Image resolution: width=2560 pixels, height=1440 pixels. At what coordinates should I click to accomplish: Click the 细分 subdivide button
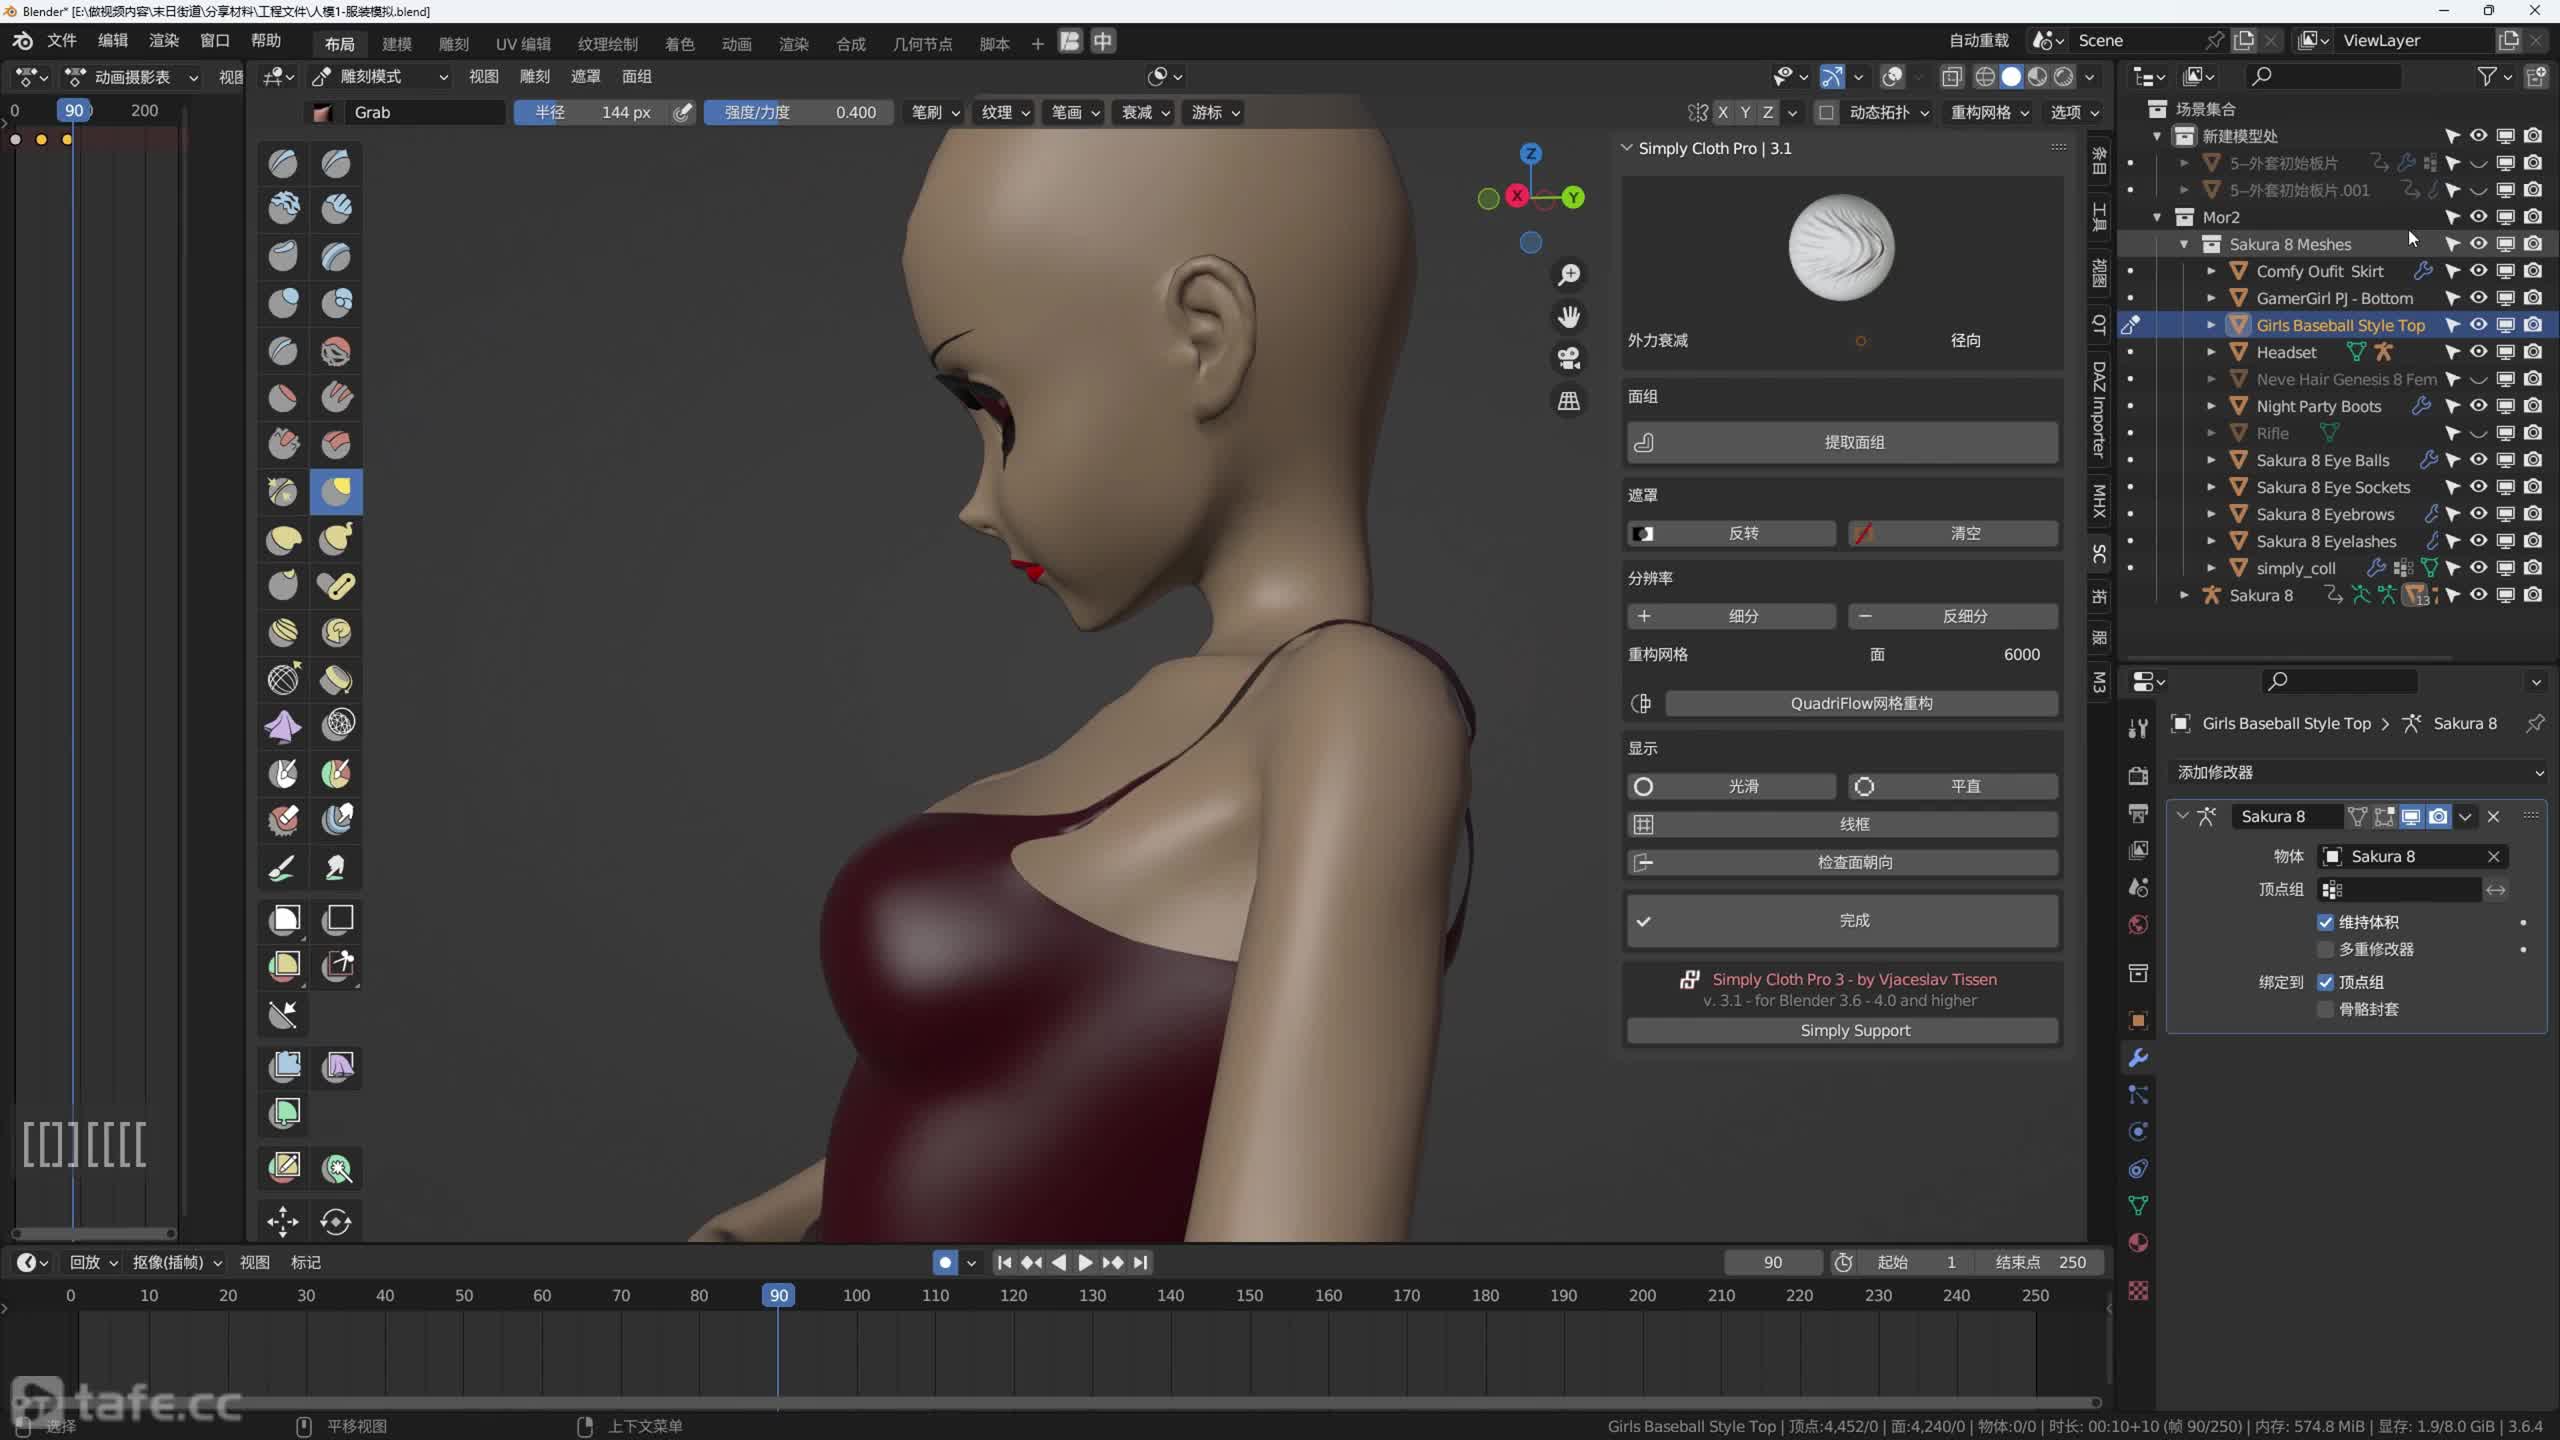click(x=1731, y=616)
